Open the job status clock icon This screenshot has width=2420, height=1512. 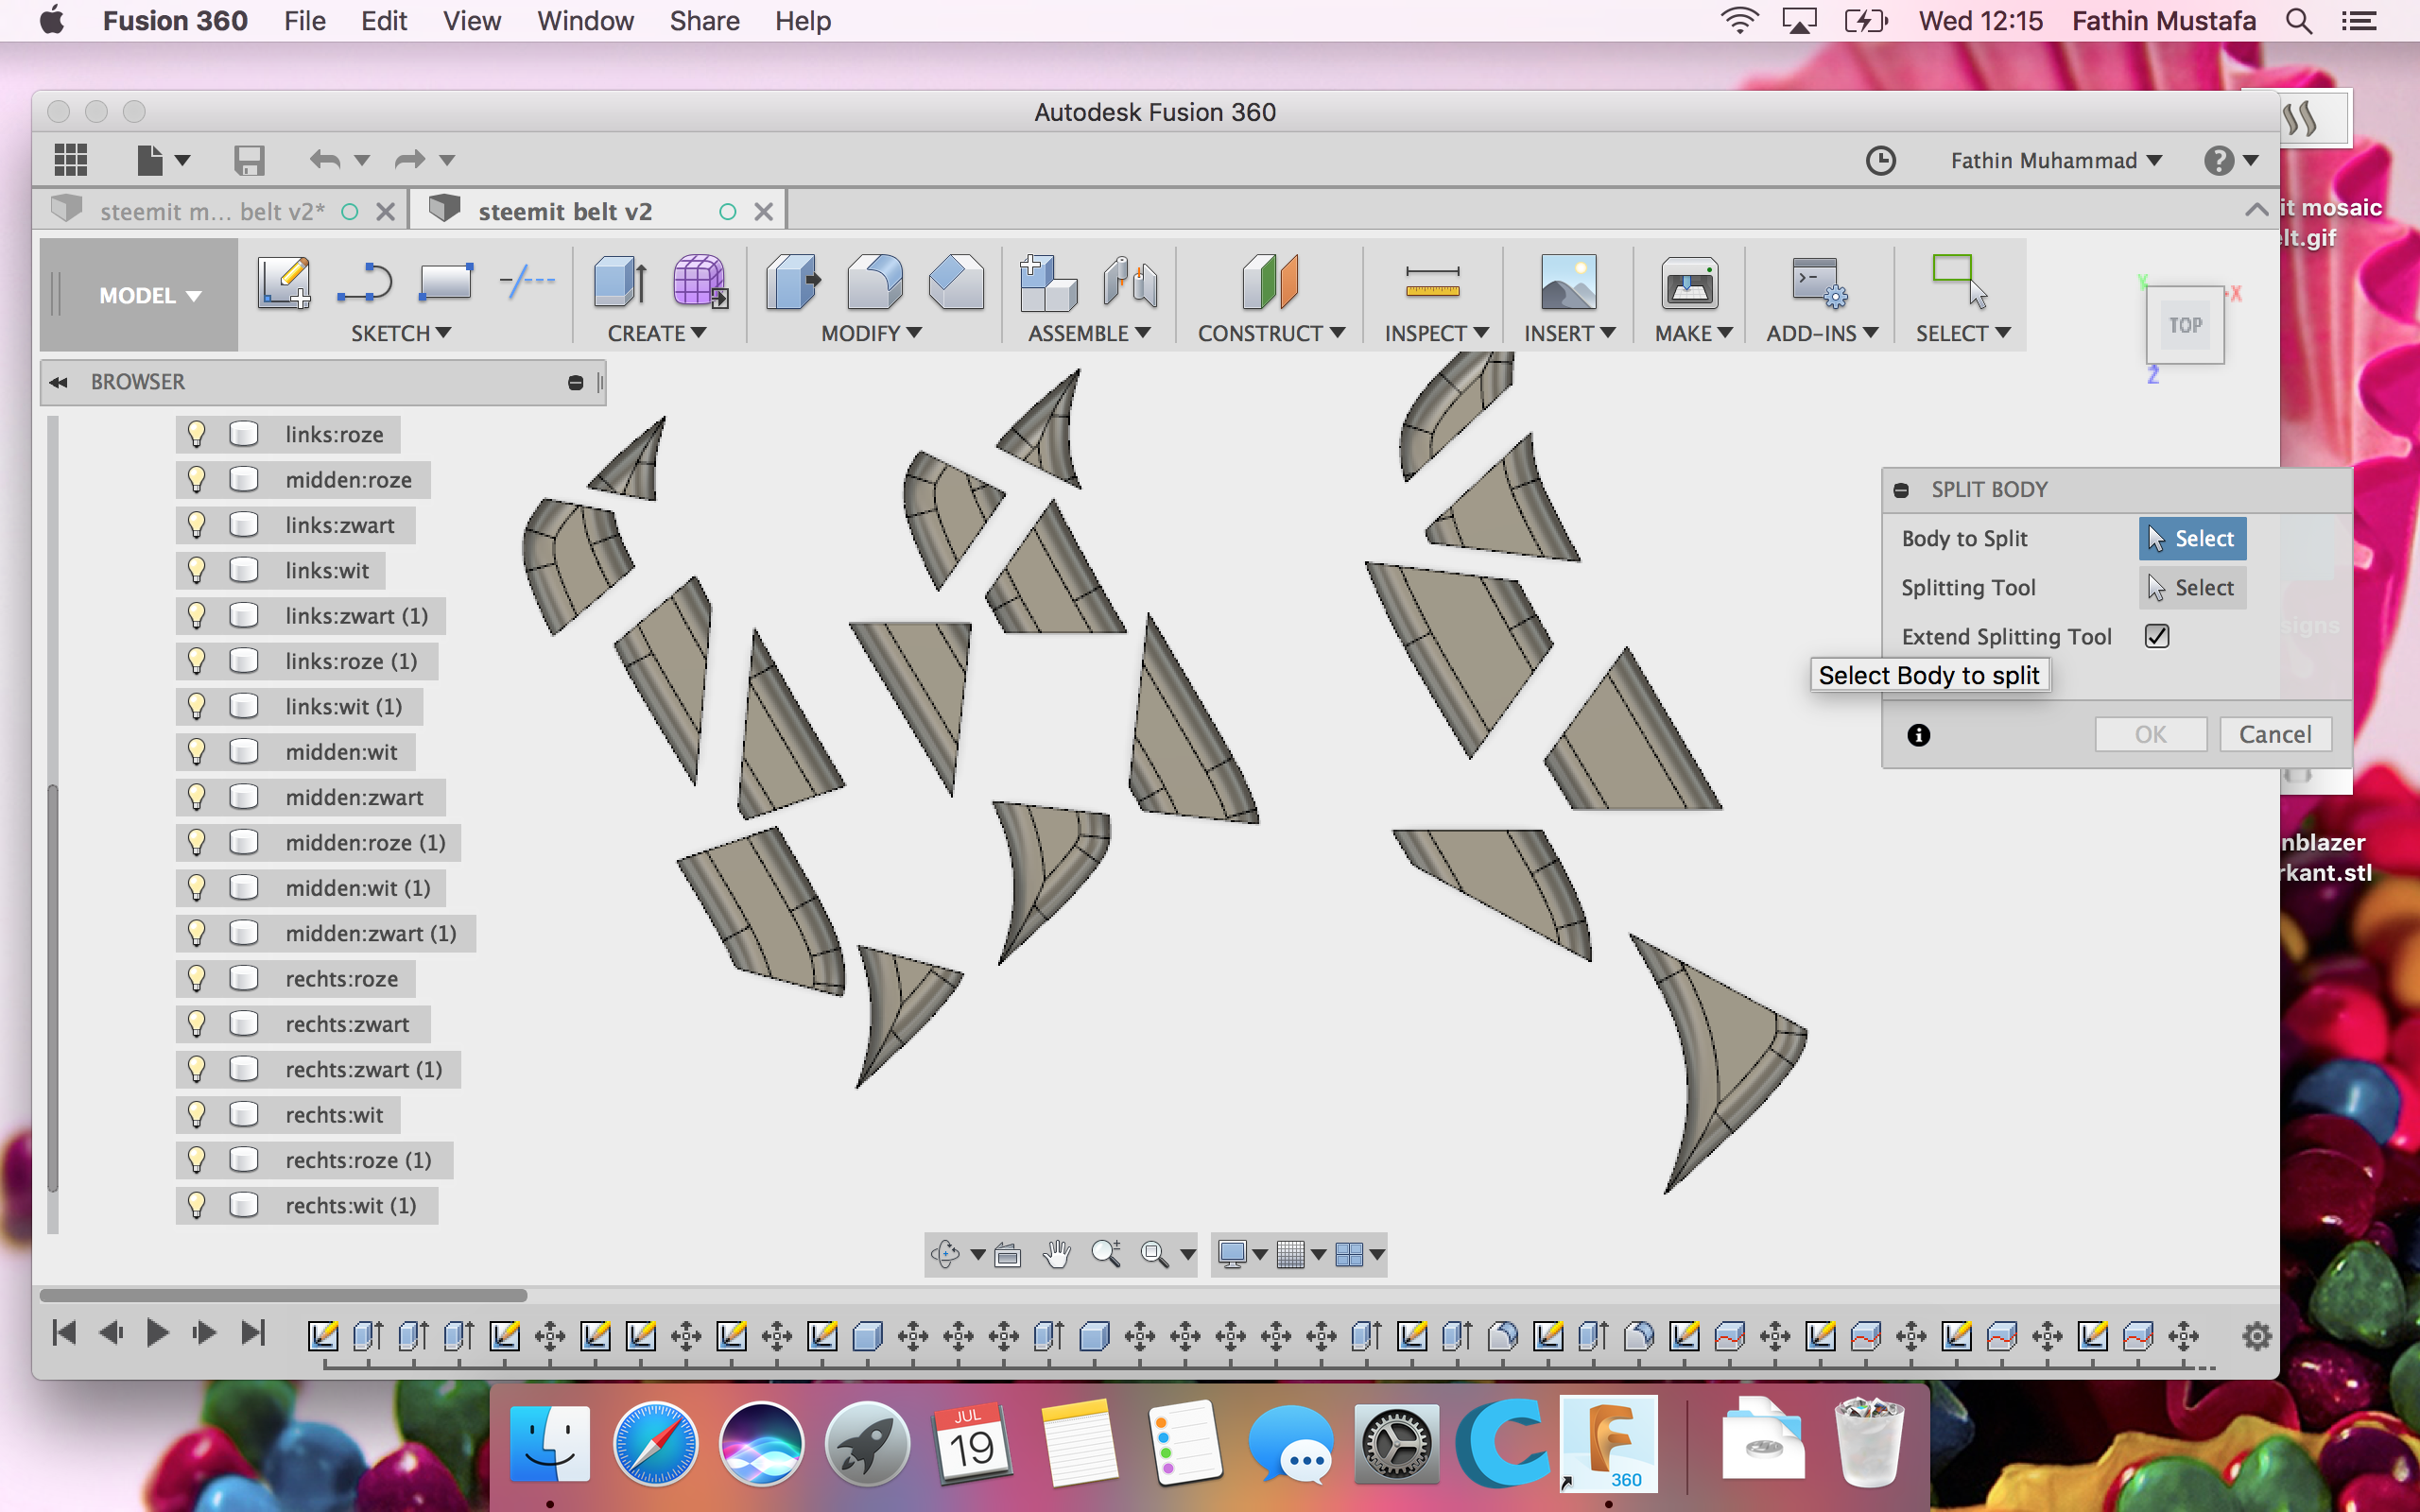[1880, 160]
